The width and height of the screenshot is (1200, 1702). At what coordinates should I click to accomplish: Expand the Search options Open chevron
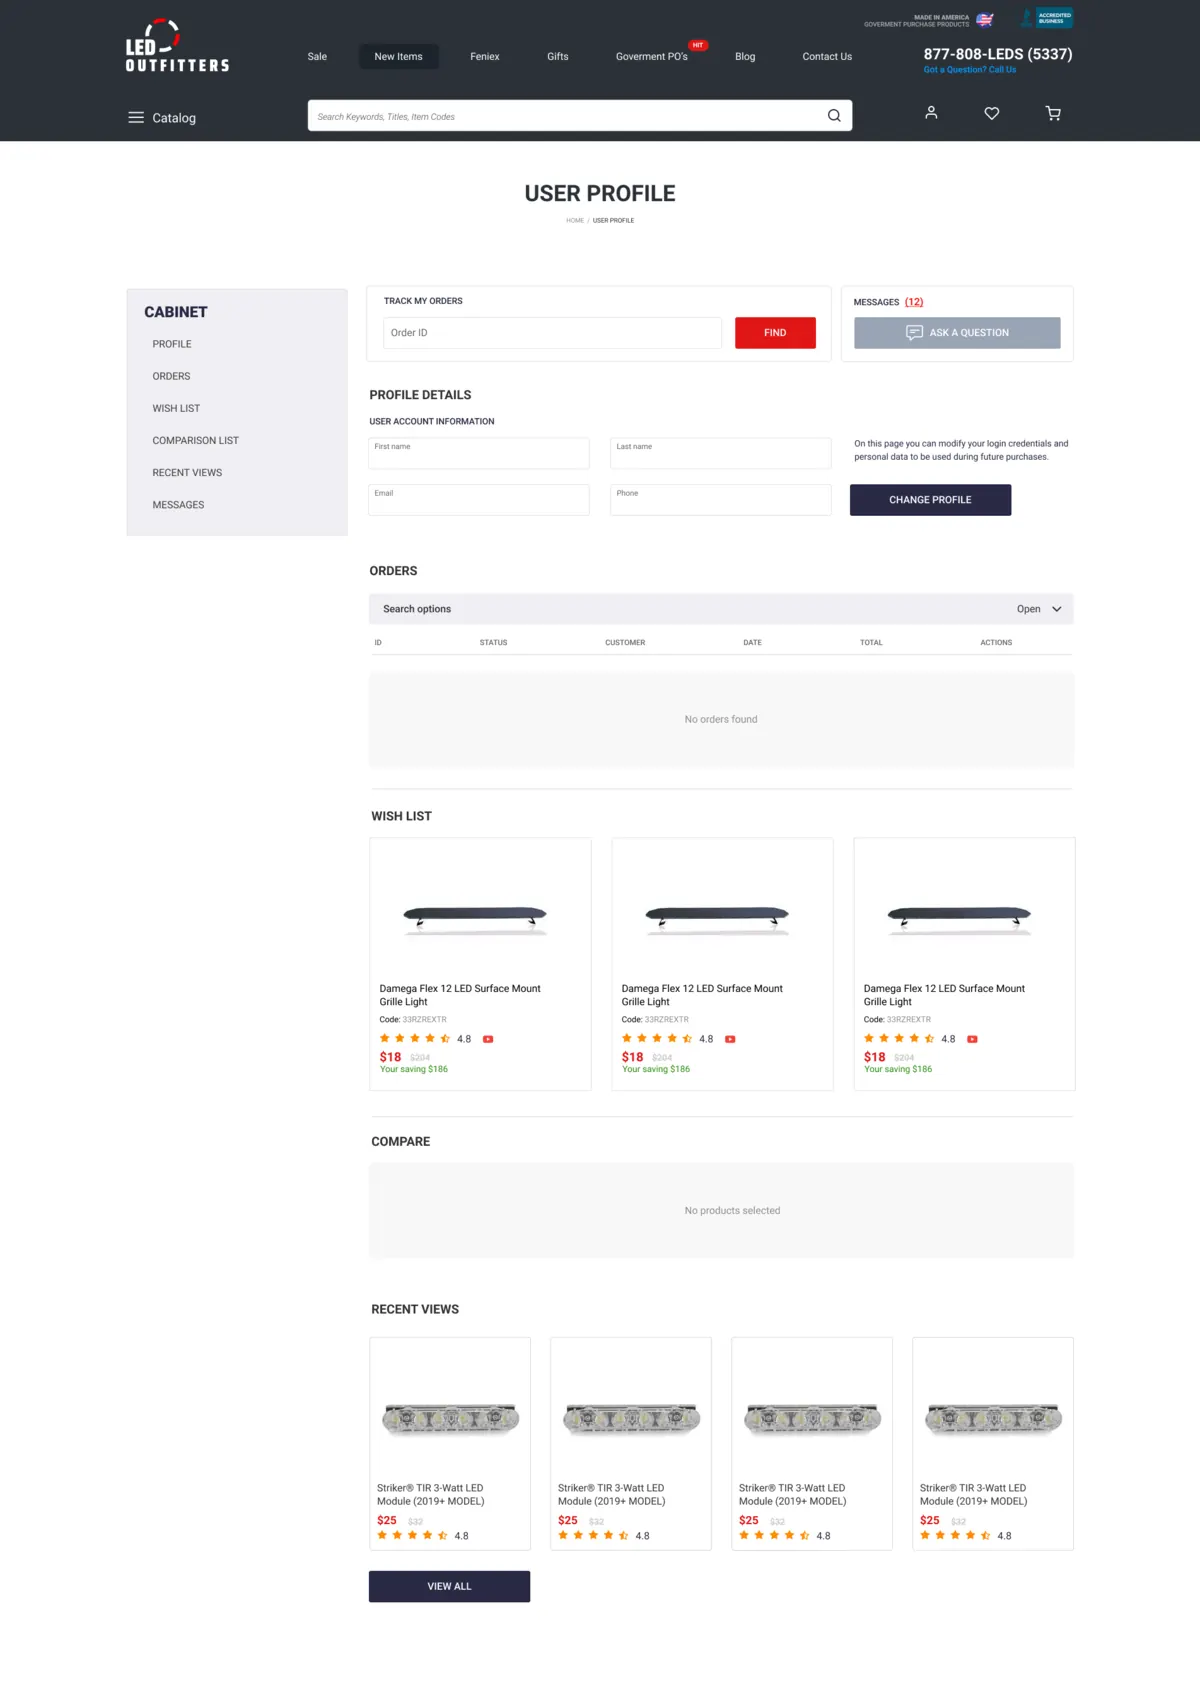(1057, 609)
